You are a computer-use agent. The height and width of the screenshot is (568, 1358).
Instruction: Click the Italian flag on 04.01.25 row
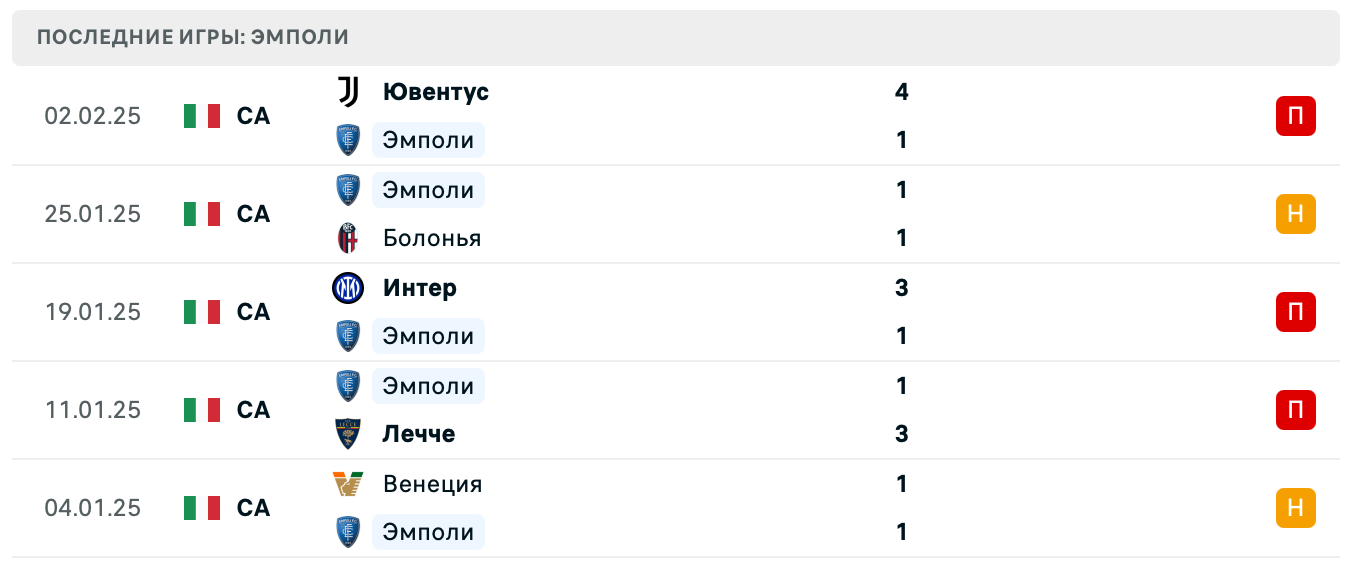[x=202, y=508]
